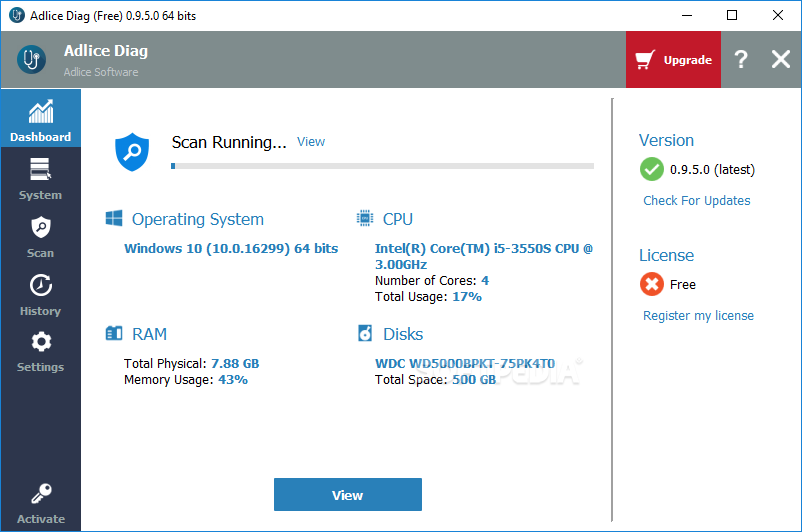
Task: Click the green checkmark version status icon
Action: pyautogui.click(x=652, y=169)
